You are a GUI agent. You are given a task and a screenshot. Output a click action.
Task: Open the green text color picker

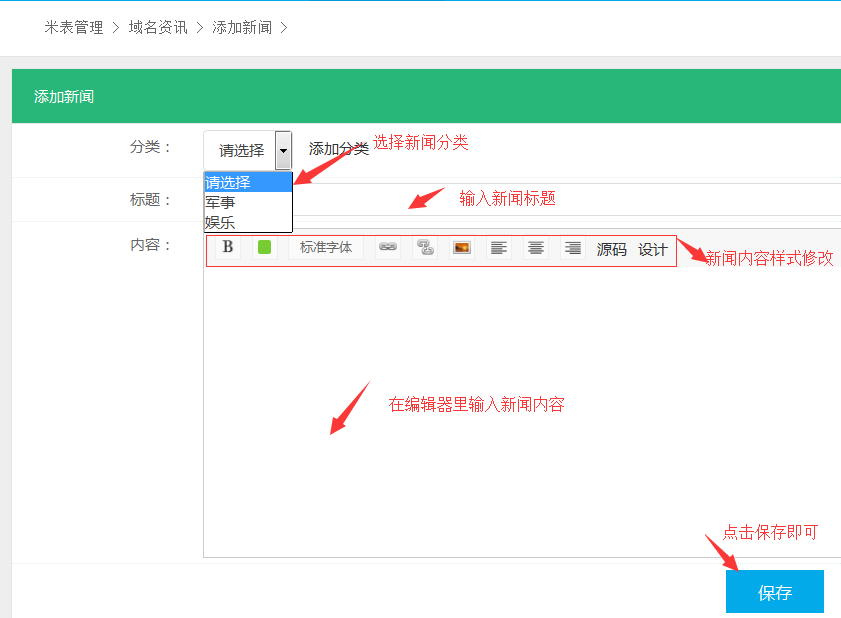(264, 247)
